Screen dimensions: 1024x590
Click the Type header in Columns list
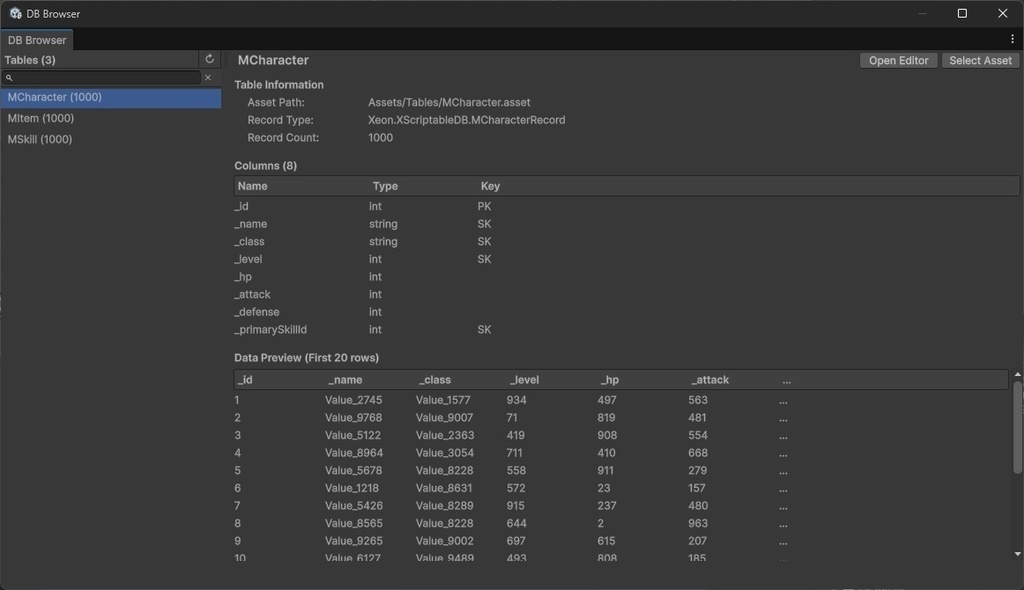tap(385, 186)
